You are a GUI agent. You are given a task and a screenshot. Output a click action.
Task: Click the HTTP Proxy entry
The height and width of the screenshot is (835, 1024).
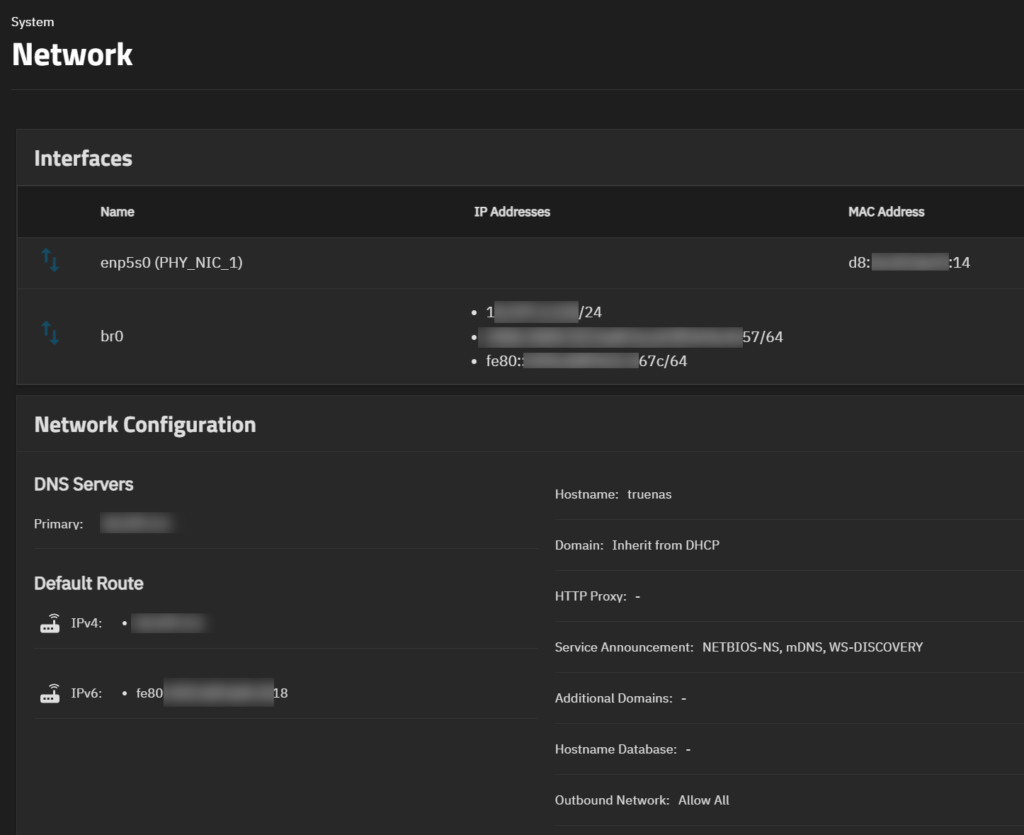[x=598, y=596]
